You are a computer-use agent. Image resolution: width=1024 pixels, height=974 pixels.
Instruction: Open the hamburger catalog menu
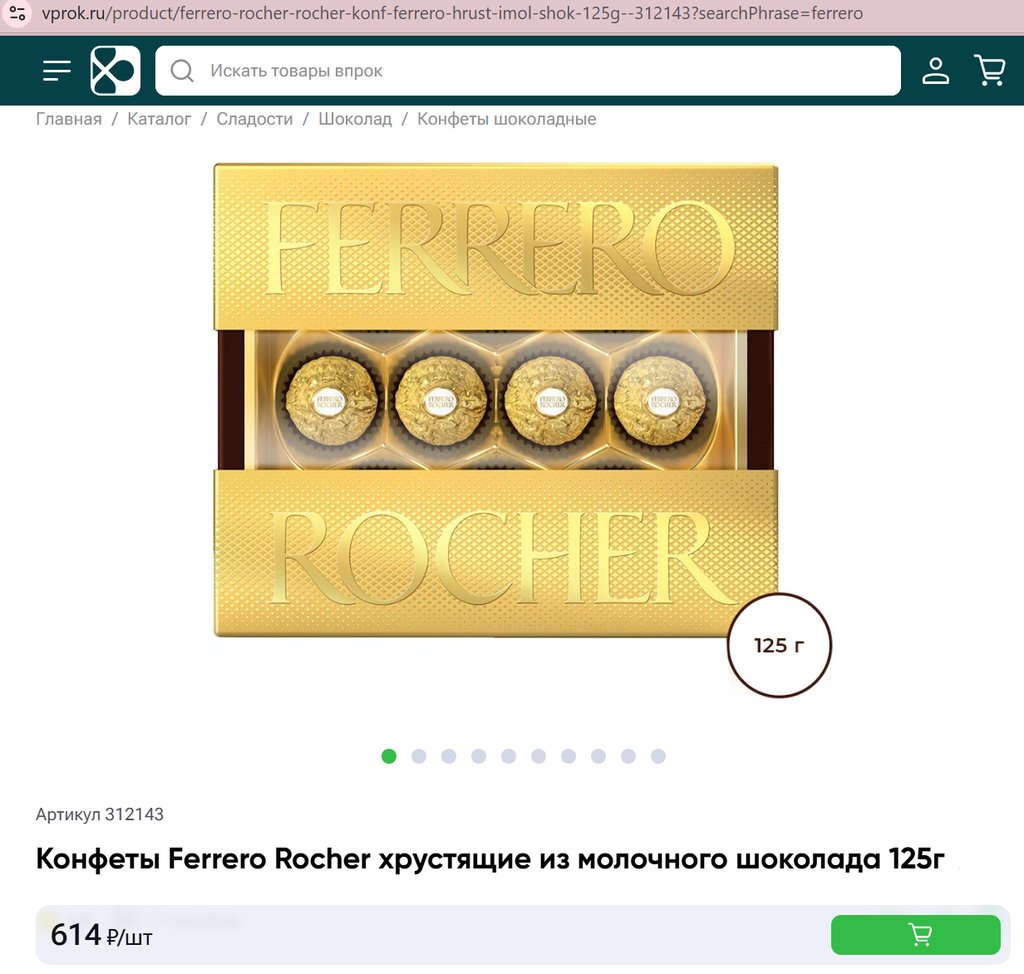click(x=57, y=71)
